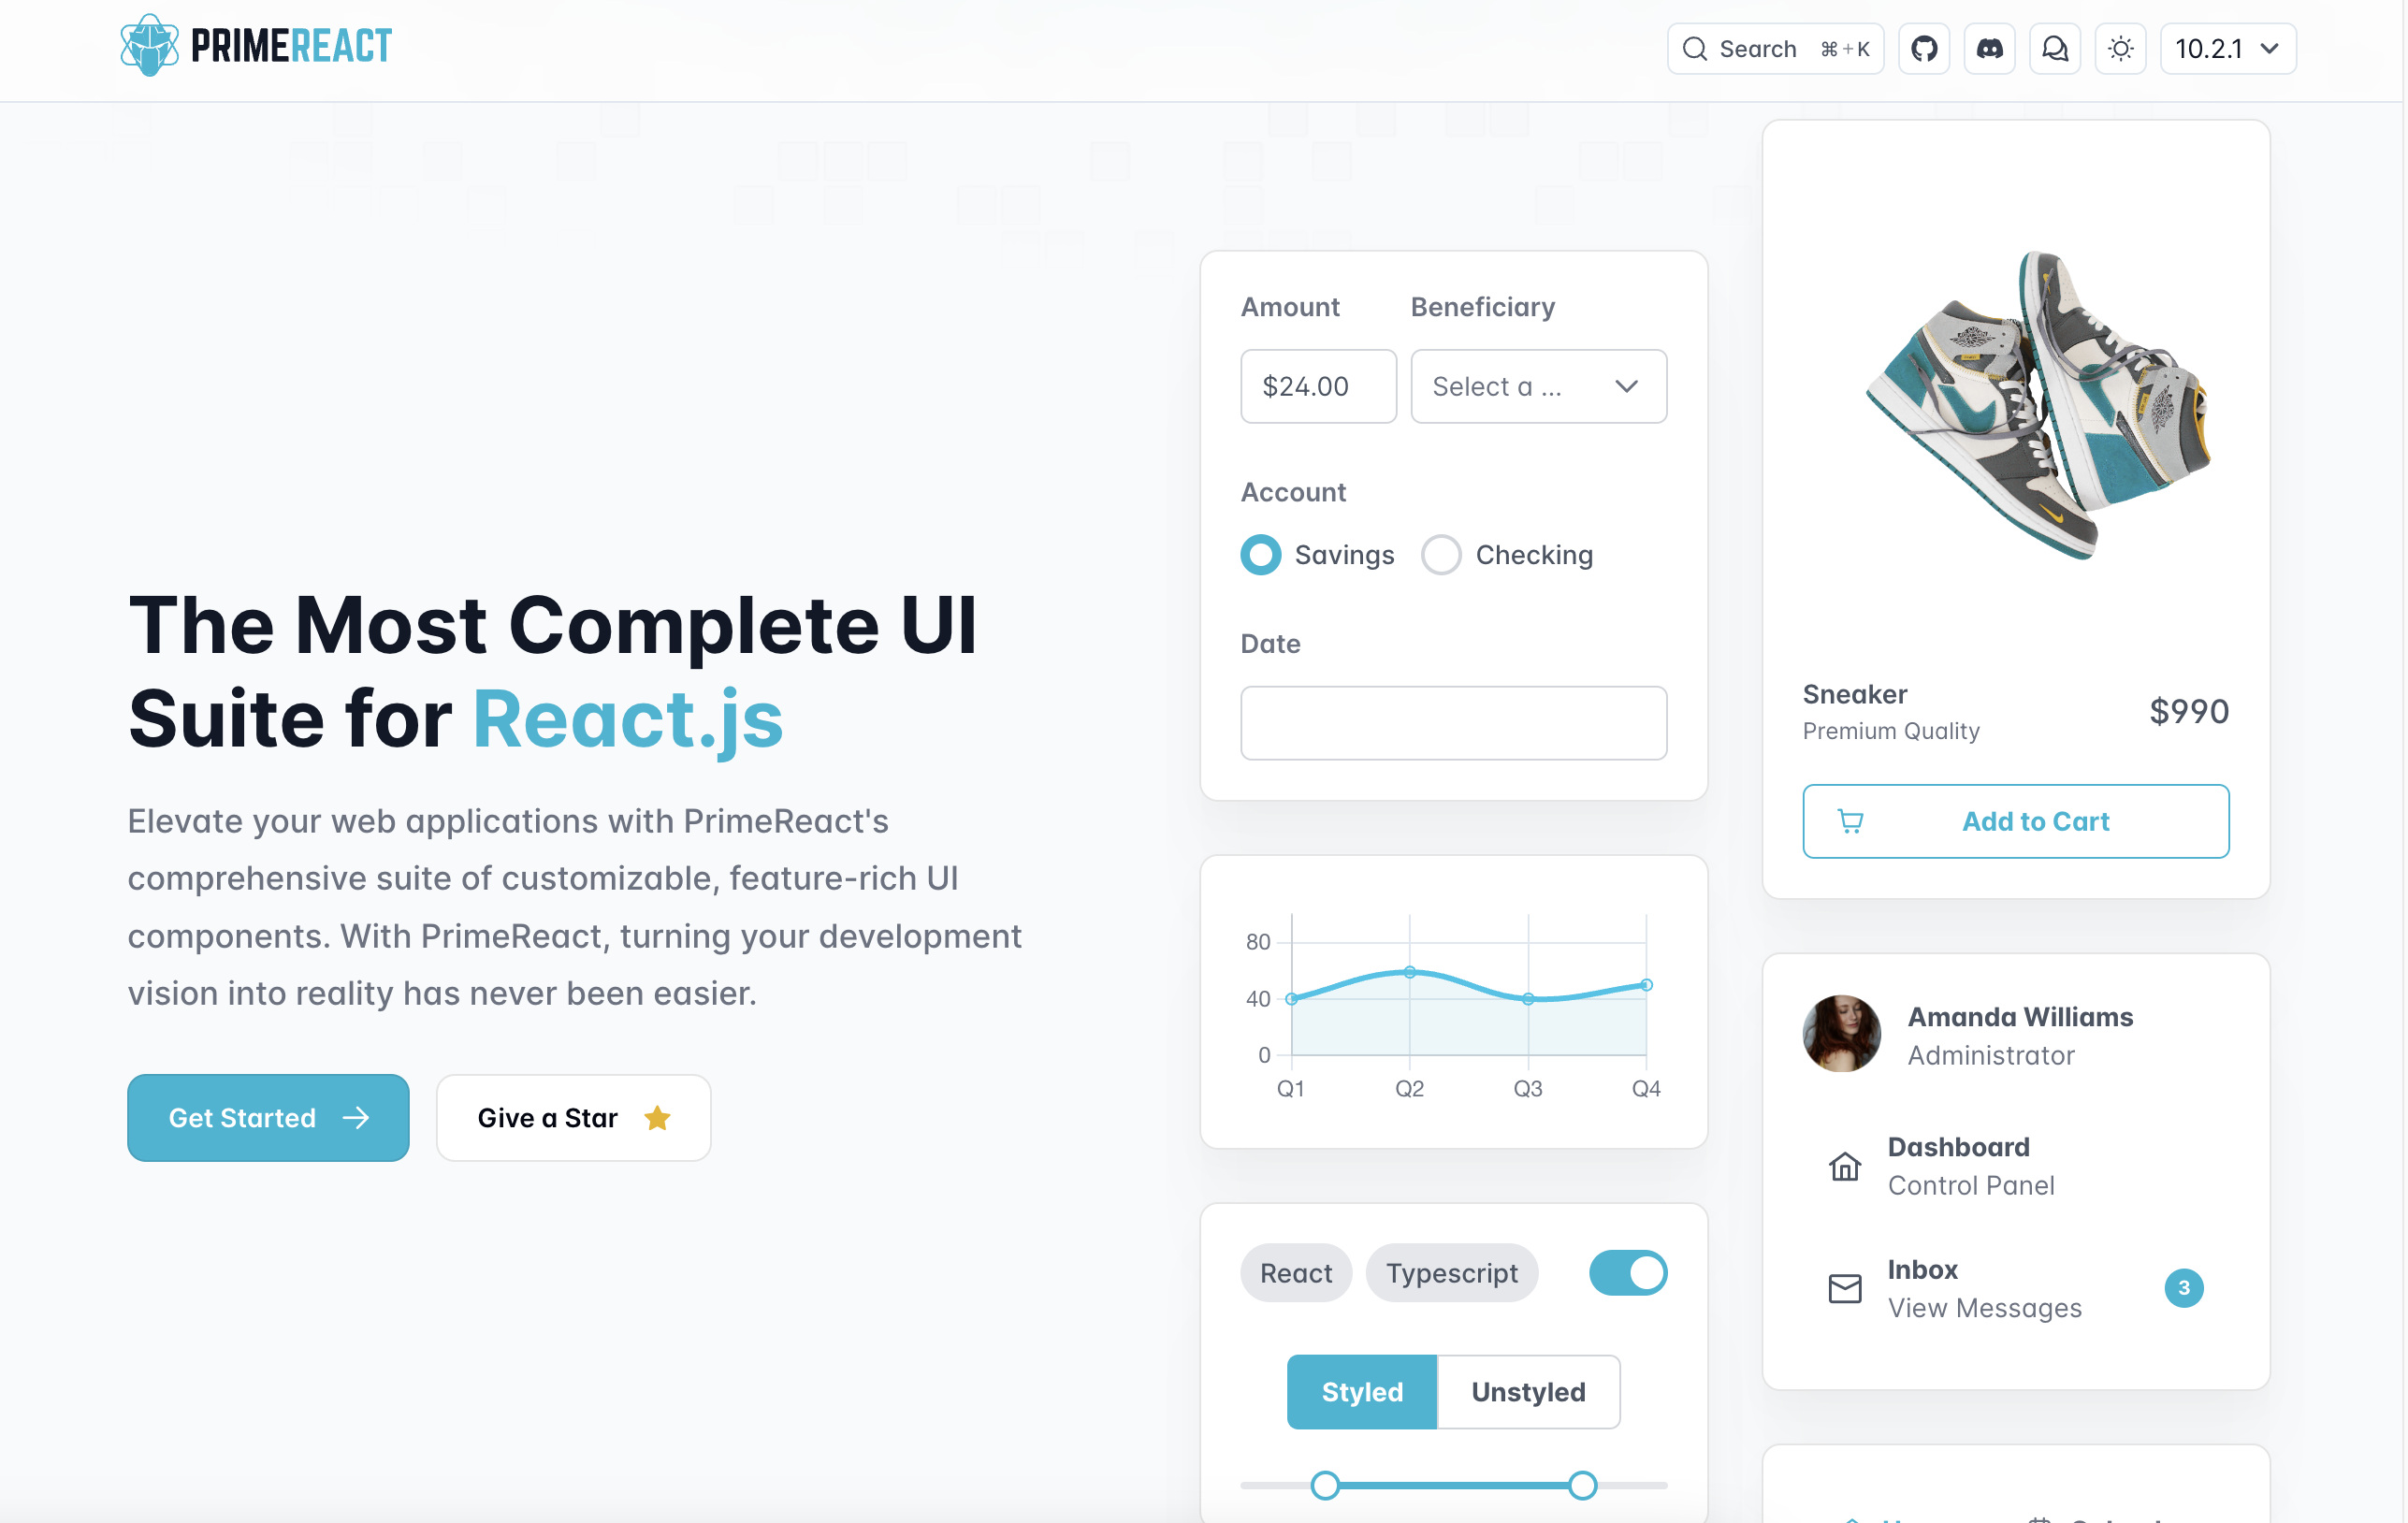Turn off the blue toggle switch
2408x1523 pixels.
coord(1627,1273)
